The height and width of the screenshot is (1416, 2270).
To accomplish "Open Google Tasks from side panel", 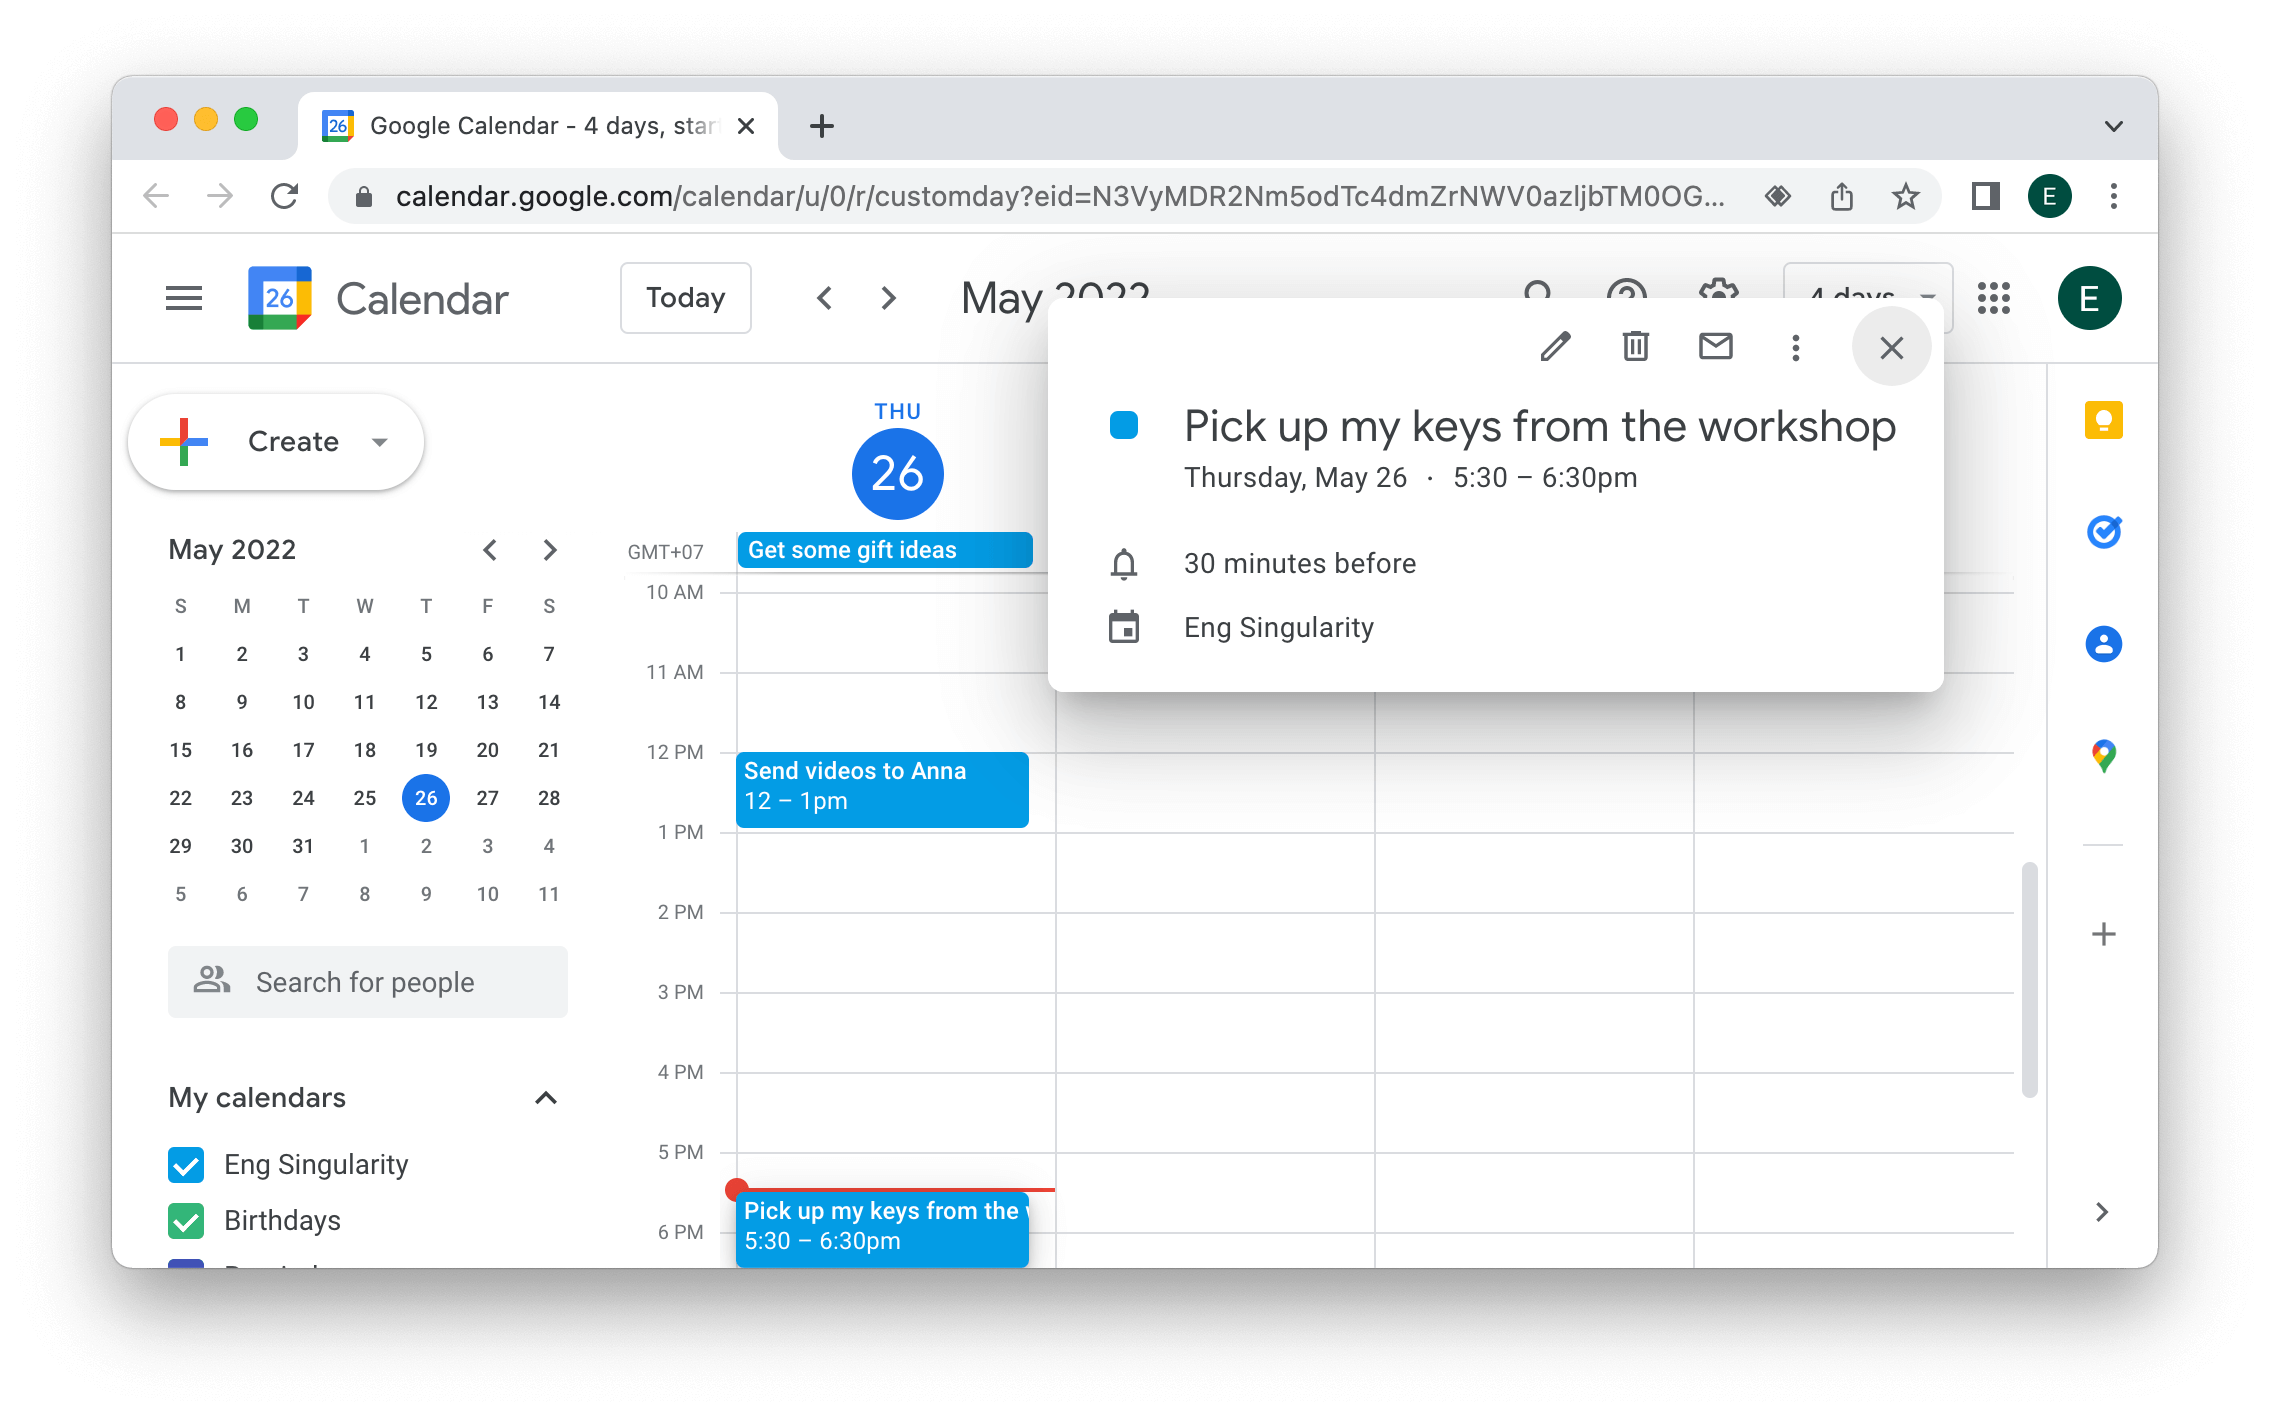I will (2103, 532).
